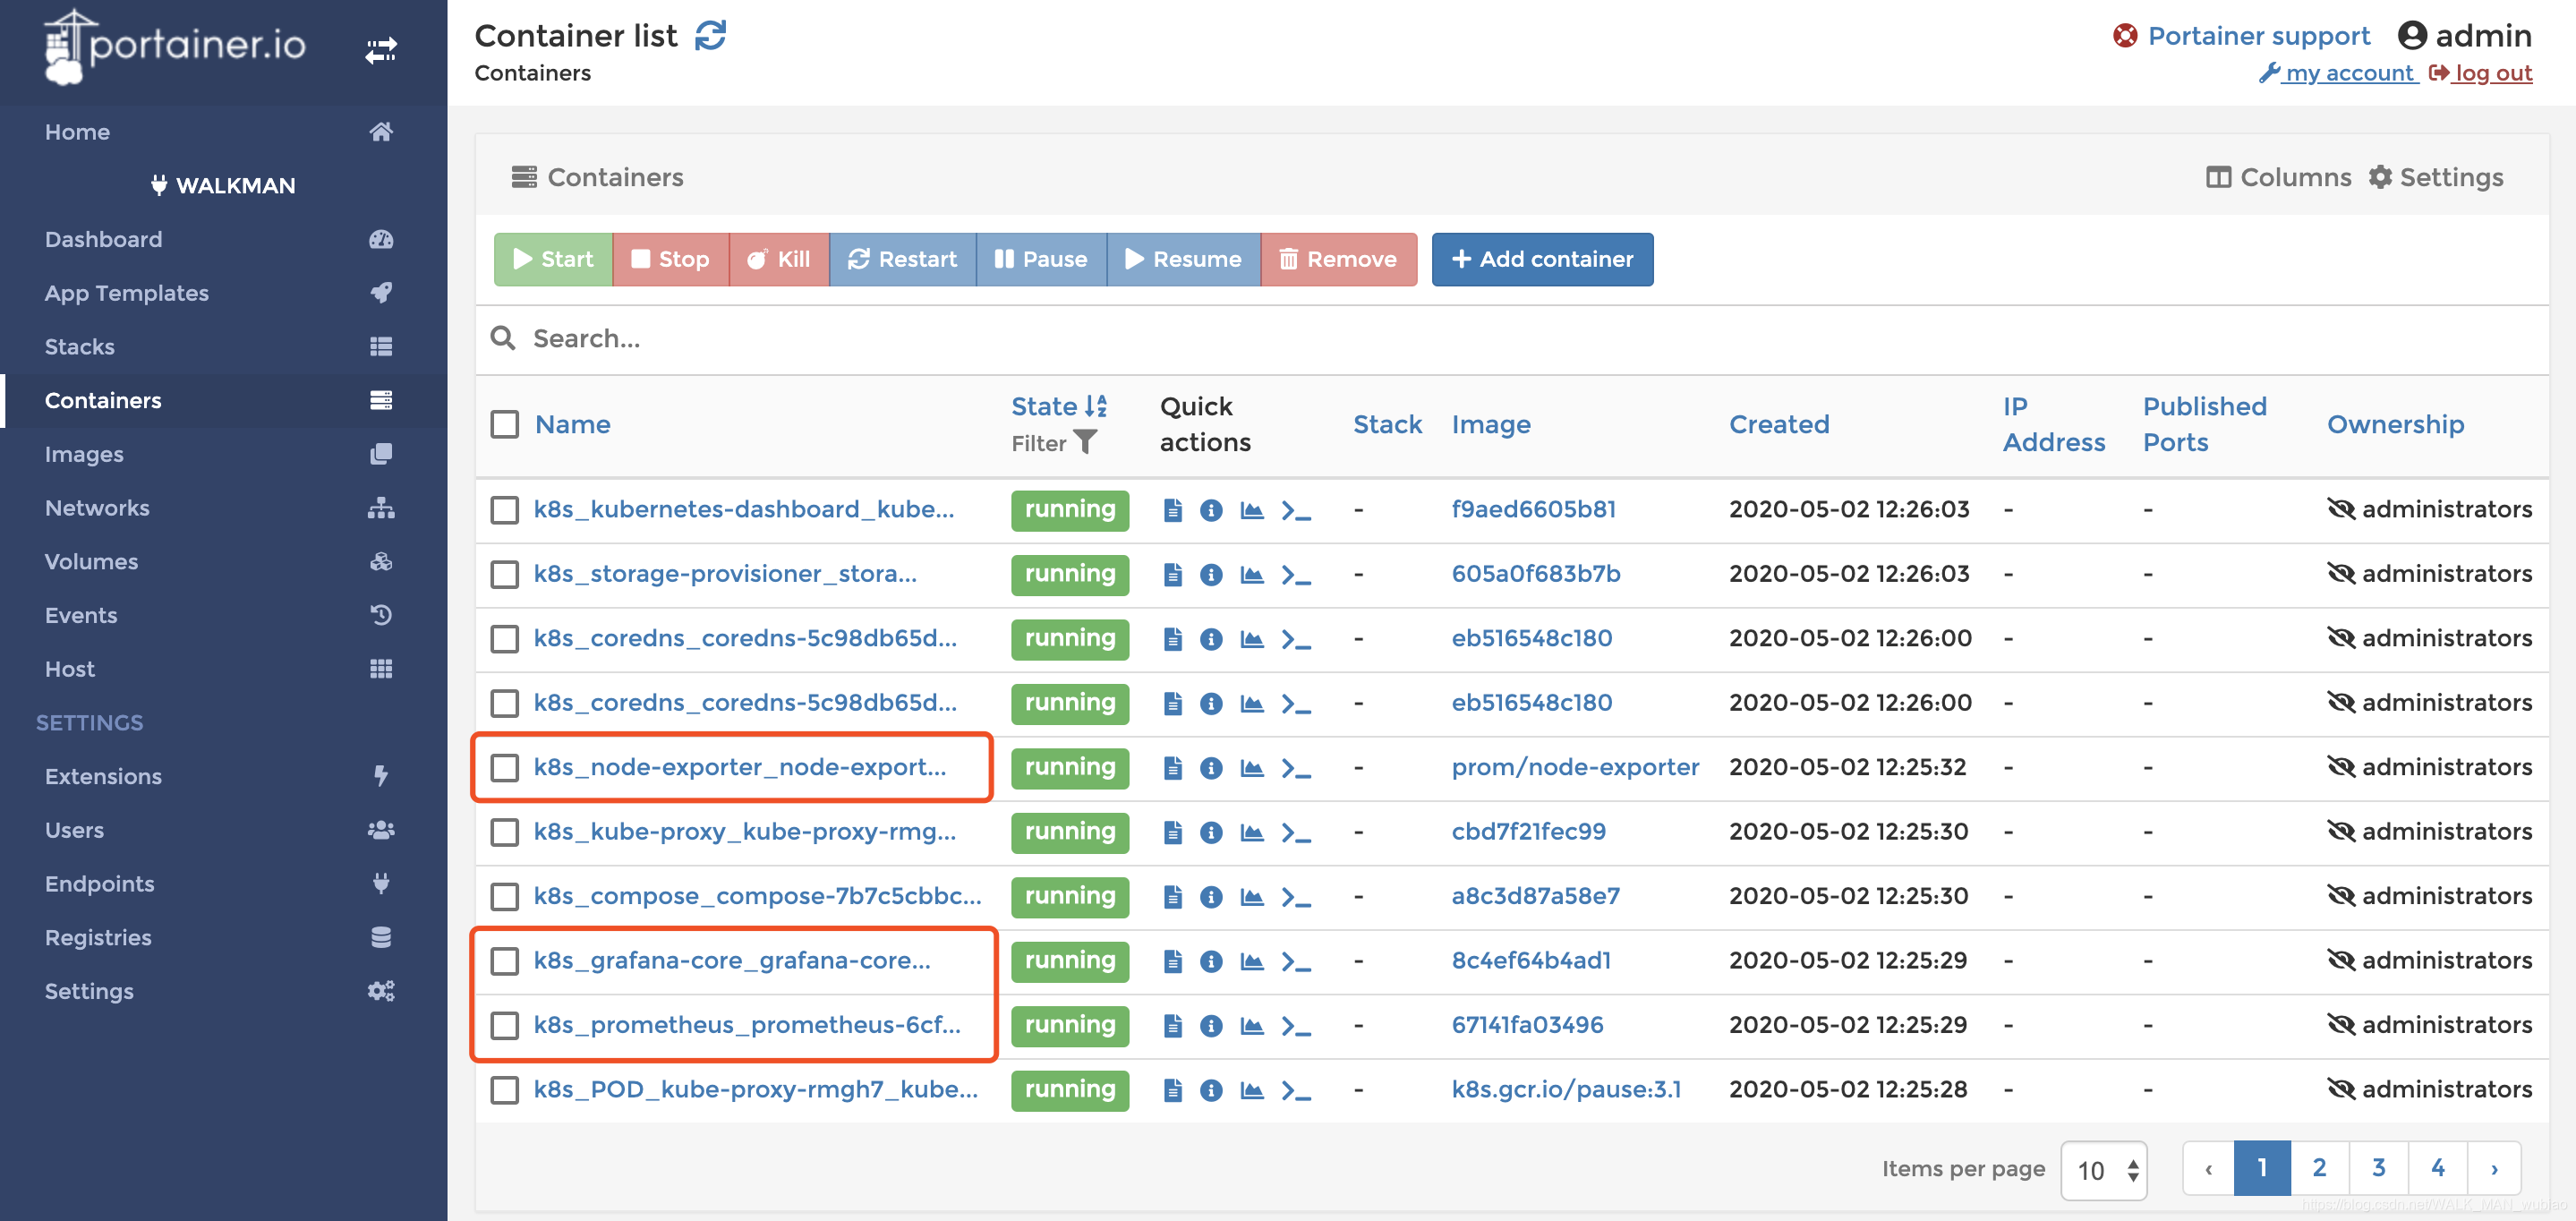The height and width of the screenshot is (1221, 2576).
Task: Click the State filter funnel icon
Action: (x=1085, y=442)
